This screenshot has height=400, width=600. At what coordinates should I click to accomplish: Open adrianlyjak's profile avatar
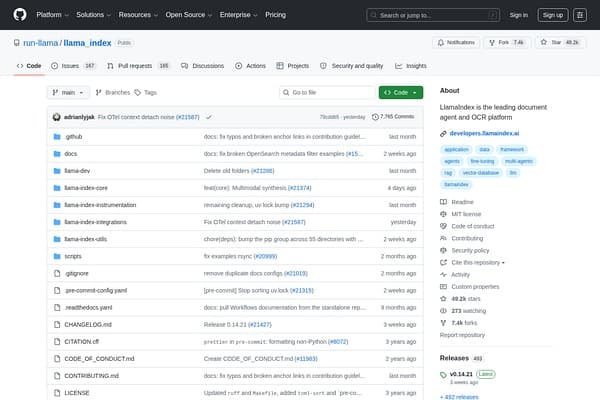57,117
